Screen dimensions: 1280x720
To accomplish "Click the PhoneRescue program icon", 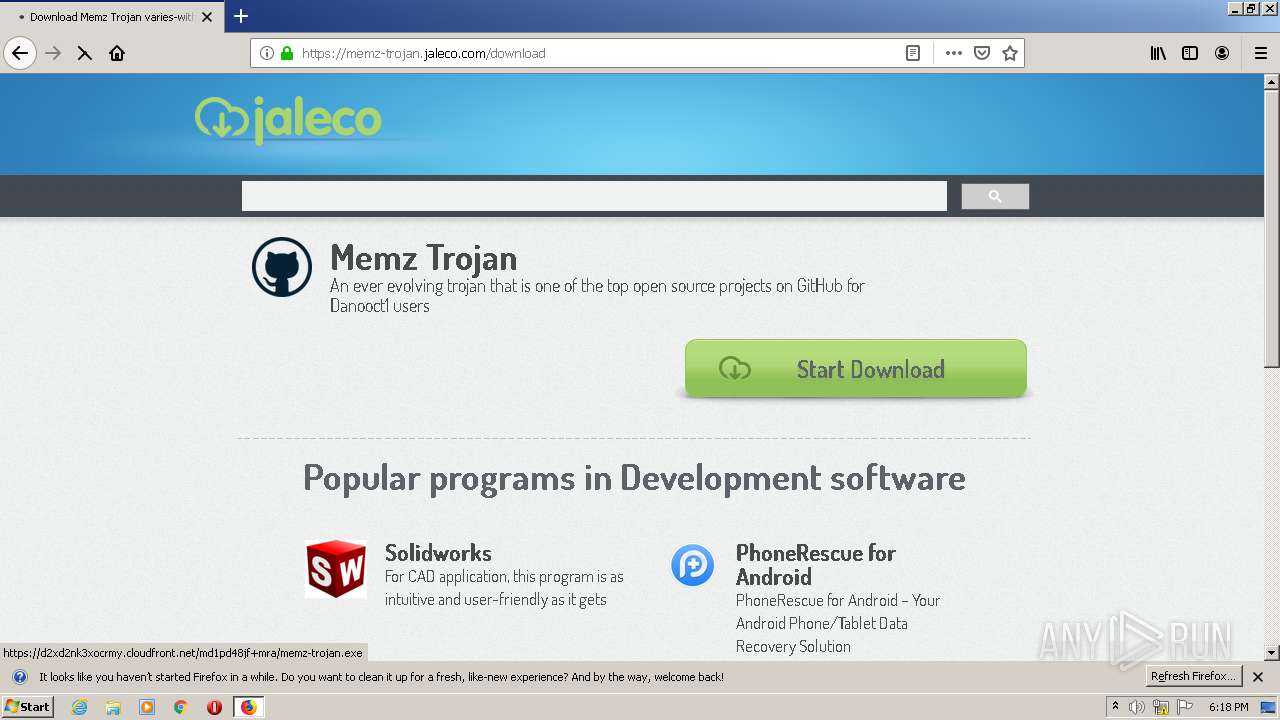I will pyautogui.click(x=693, y=565).
